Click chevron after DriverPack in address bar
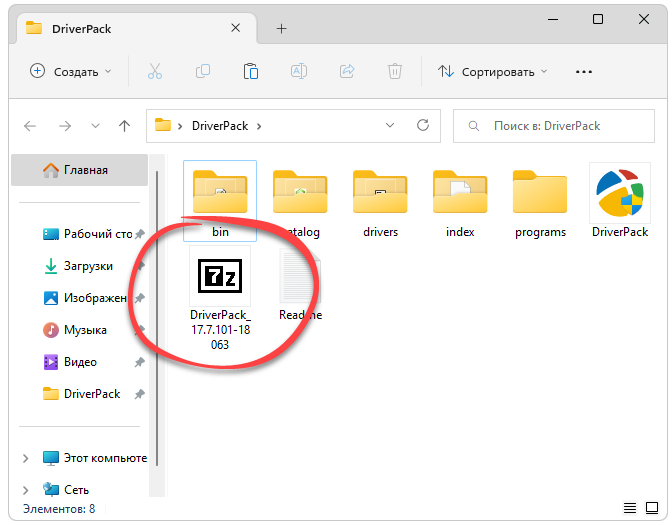This screenshot has width=672, height=525. (x=259, y=126)
